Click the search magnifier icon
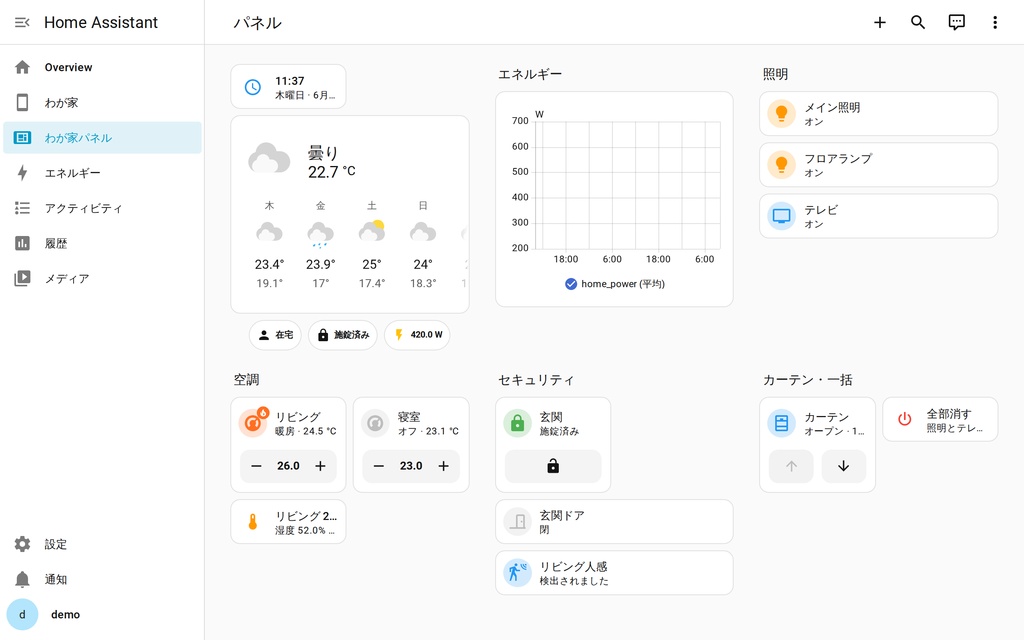This screenshot has height=640, width=1024. coord(918,22)
